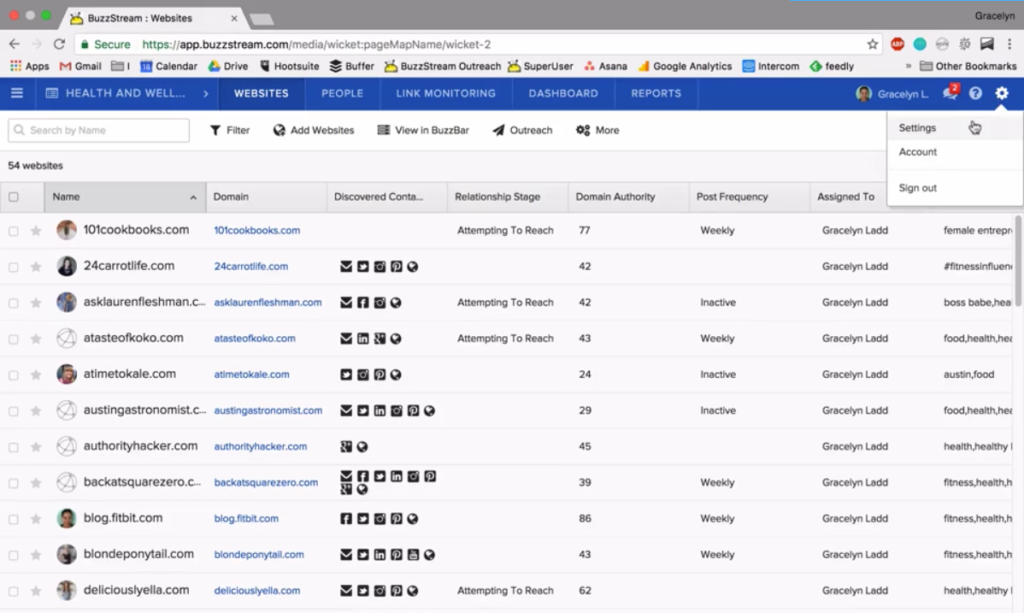Click the Facebook icon for asklaurenfleshman.com
Viewport: 1024px width, 613px height.
coord(362,302)
